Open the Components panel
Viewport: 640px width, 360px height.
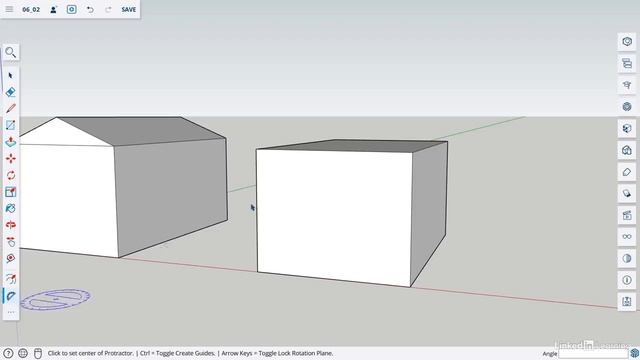[627, 107]
